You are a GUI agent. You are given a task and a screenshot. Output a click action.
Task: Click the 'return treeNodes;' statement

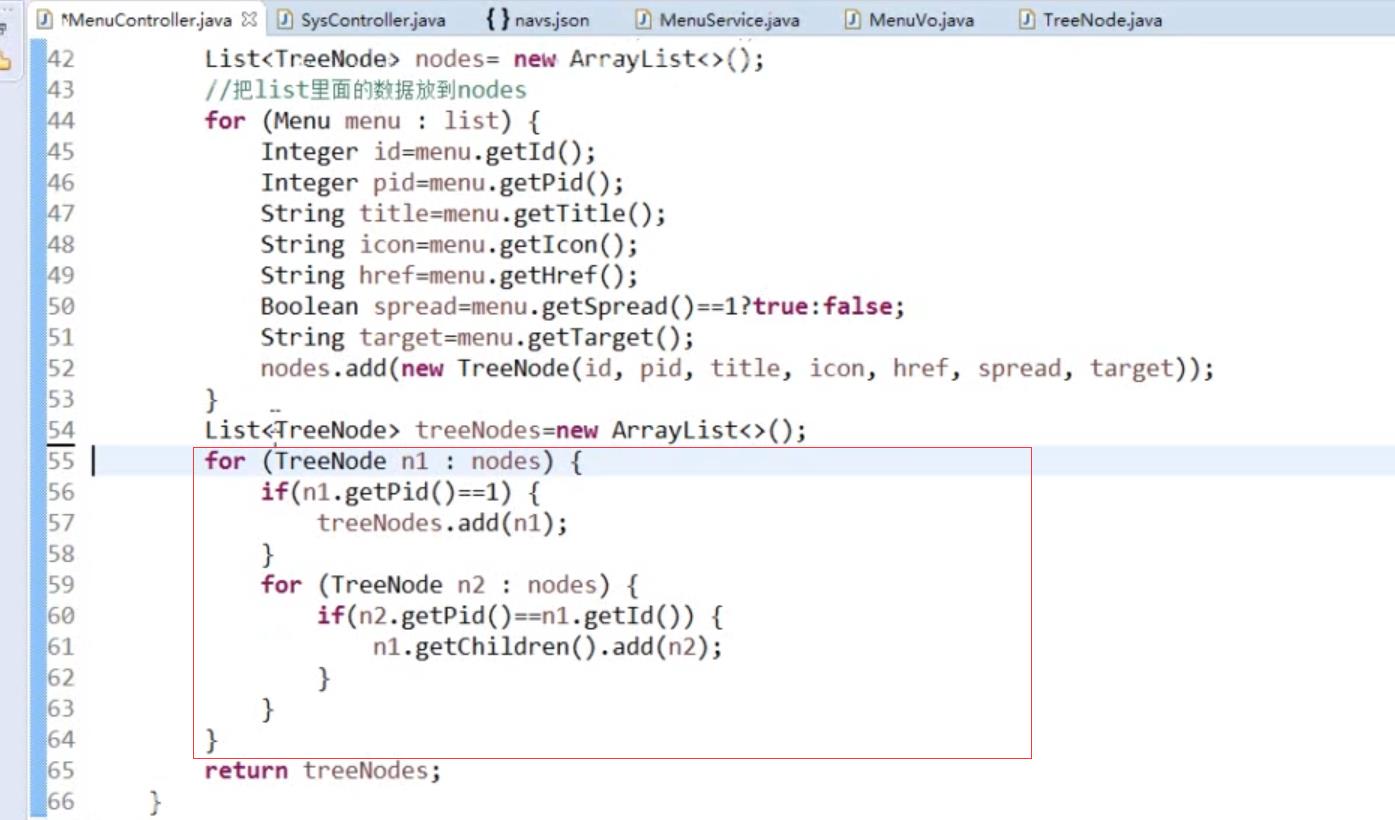322,771
